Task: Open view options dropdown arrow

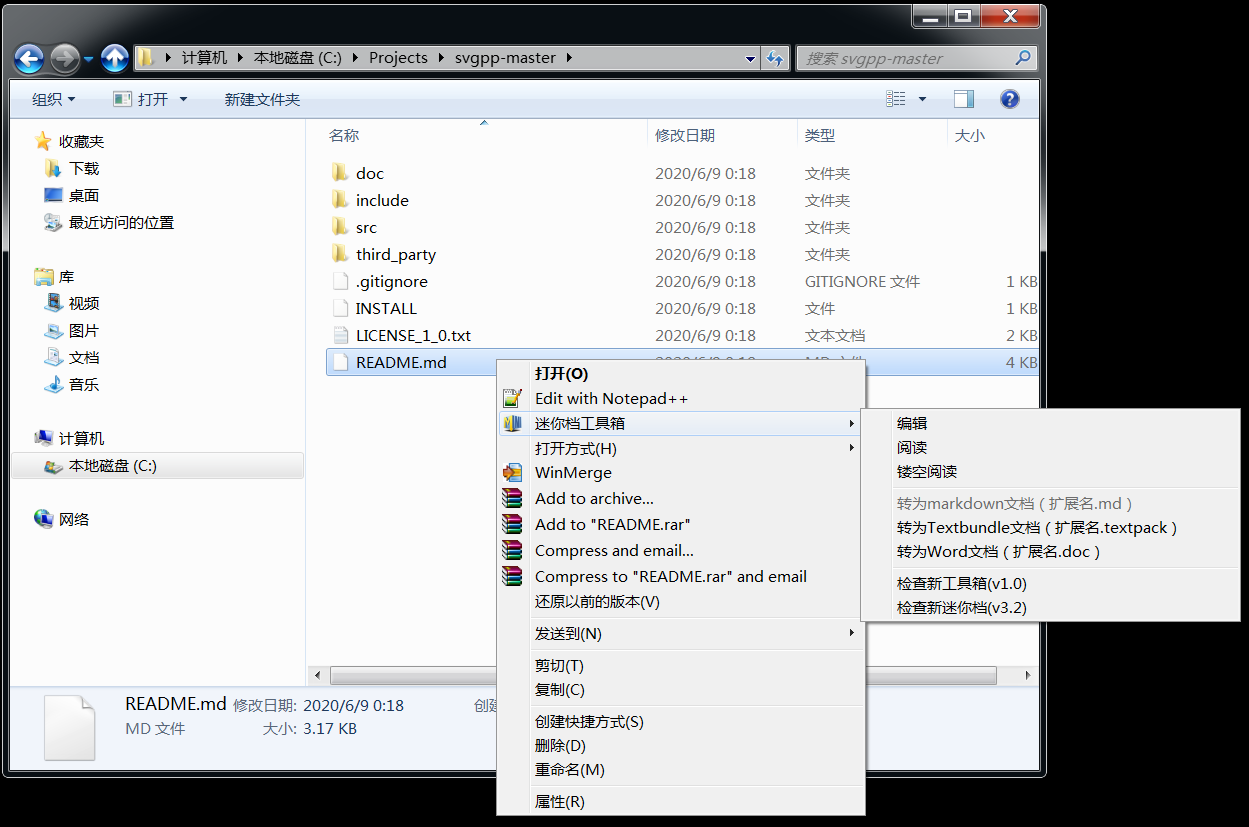Action: [922, 99]
